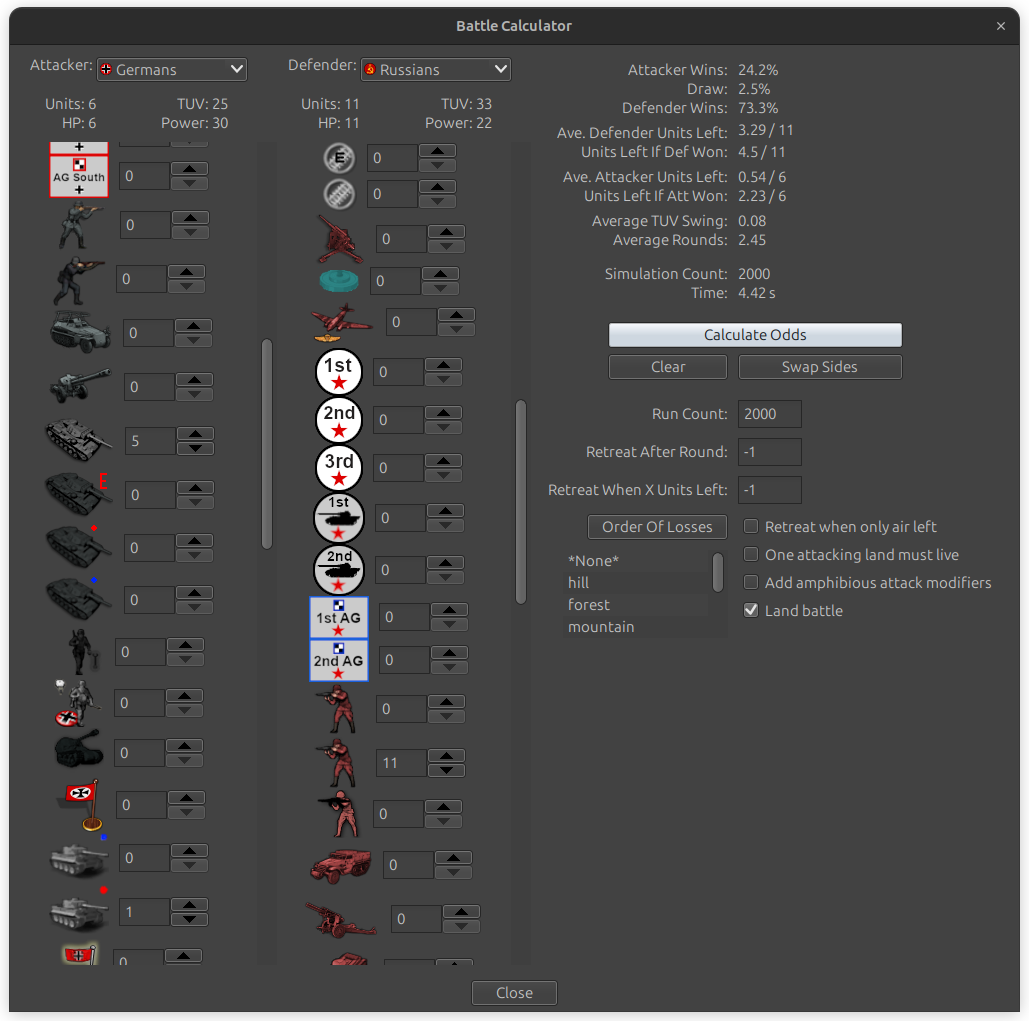1029x1021 pixels.
Task: Click the 1st AG Russian group marker
Action: tap(339, 617)
